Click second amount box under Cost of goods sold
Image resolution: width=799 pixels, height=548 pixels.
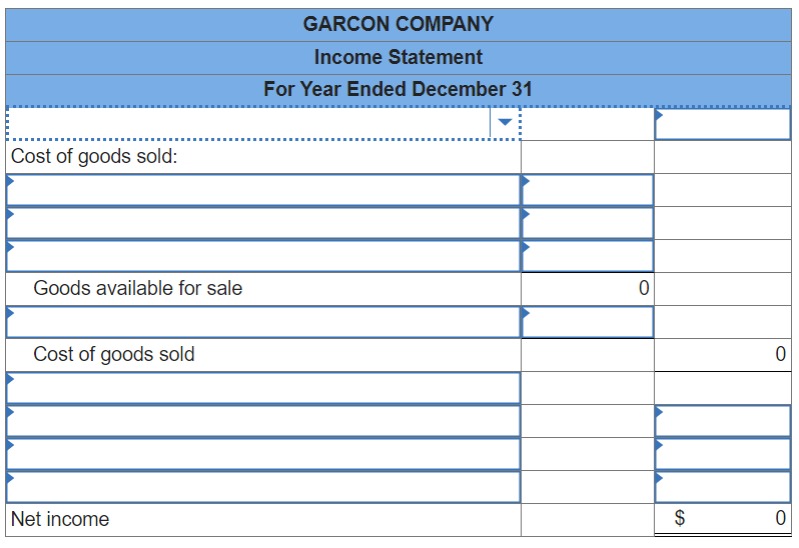(588, 223)
